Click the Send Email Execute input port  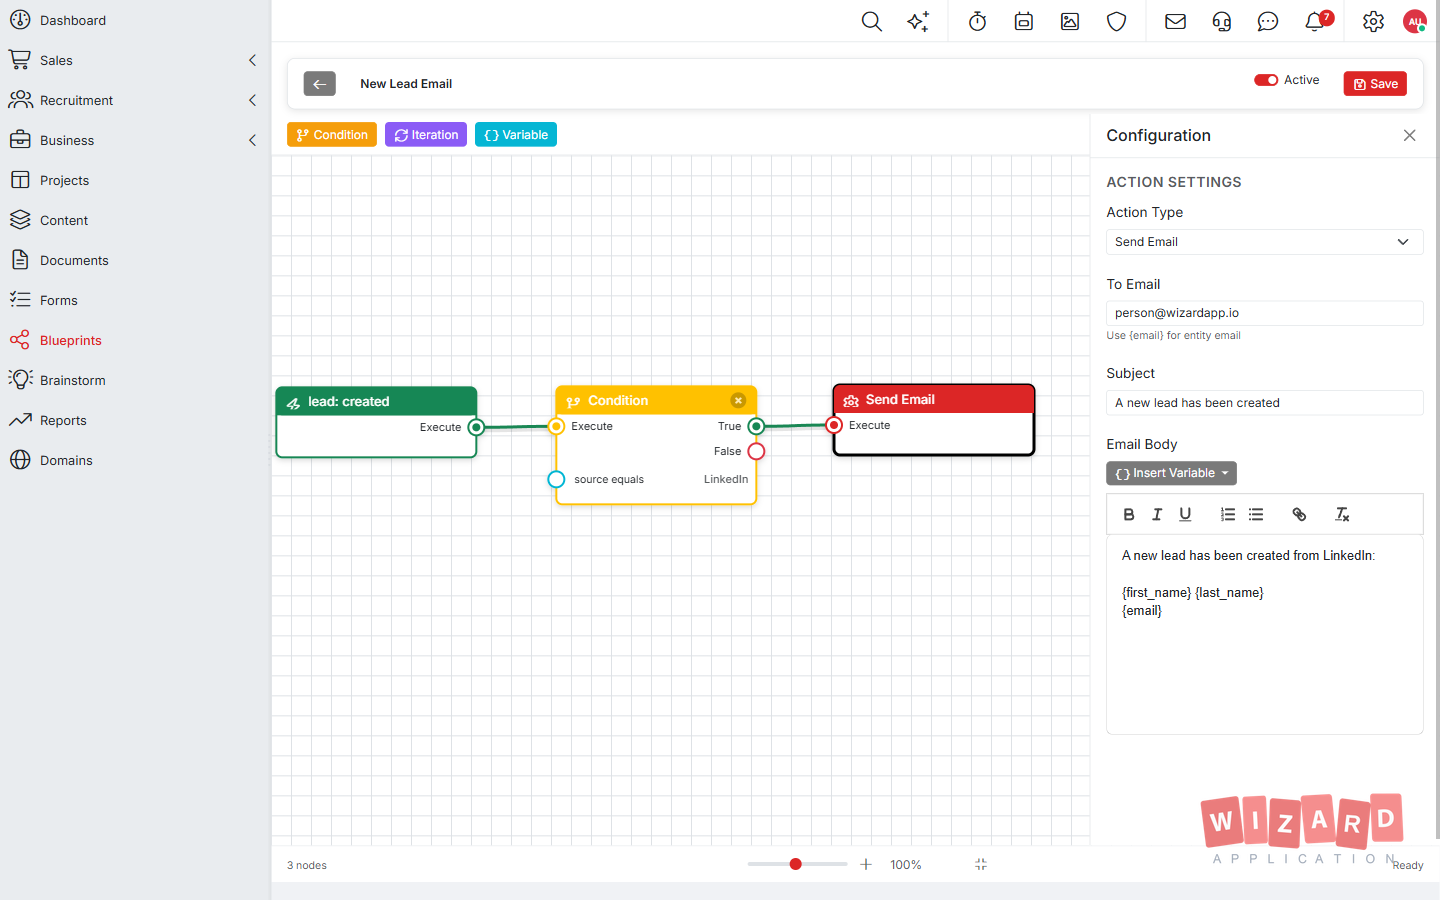pyautogui.click(x=834, y=425)
